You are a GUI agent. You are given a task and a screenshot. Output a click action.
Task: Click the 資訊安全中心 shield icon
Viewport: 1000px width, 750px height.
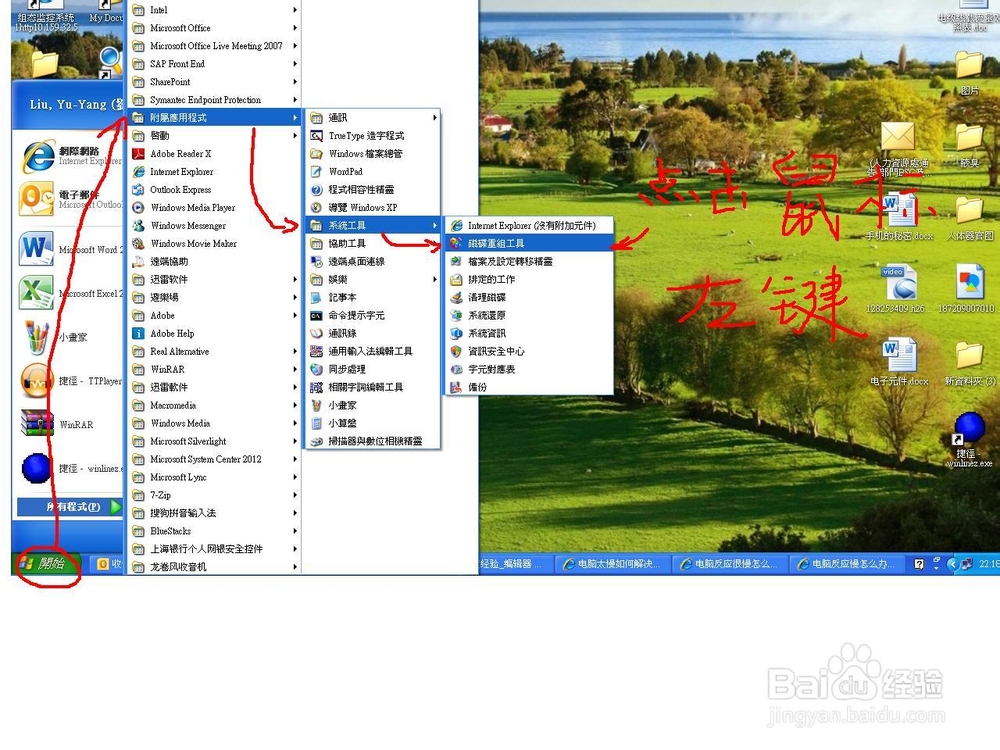pos(456,351)
